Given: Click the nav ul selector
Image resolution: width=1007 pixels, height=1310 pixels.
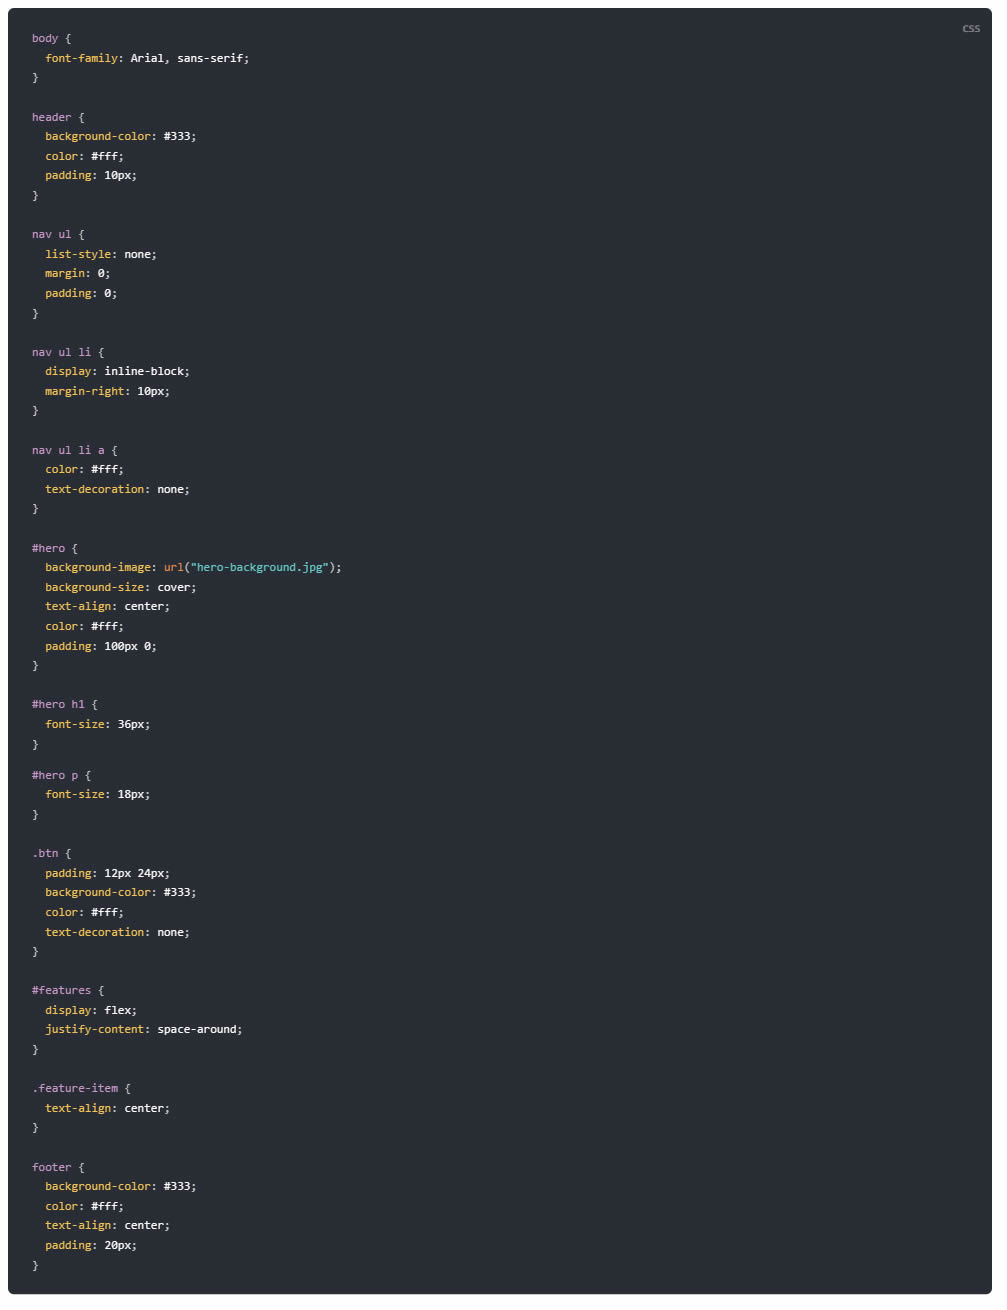Looking at the screenshot, I should pyautogui.click(x=51, y=234).
